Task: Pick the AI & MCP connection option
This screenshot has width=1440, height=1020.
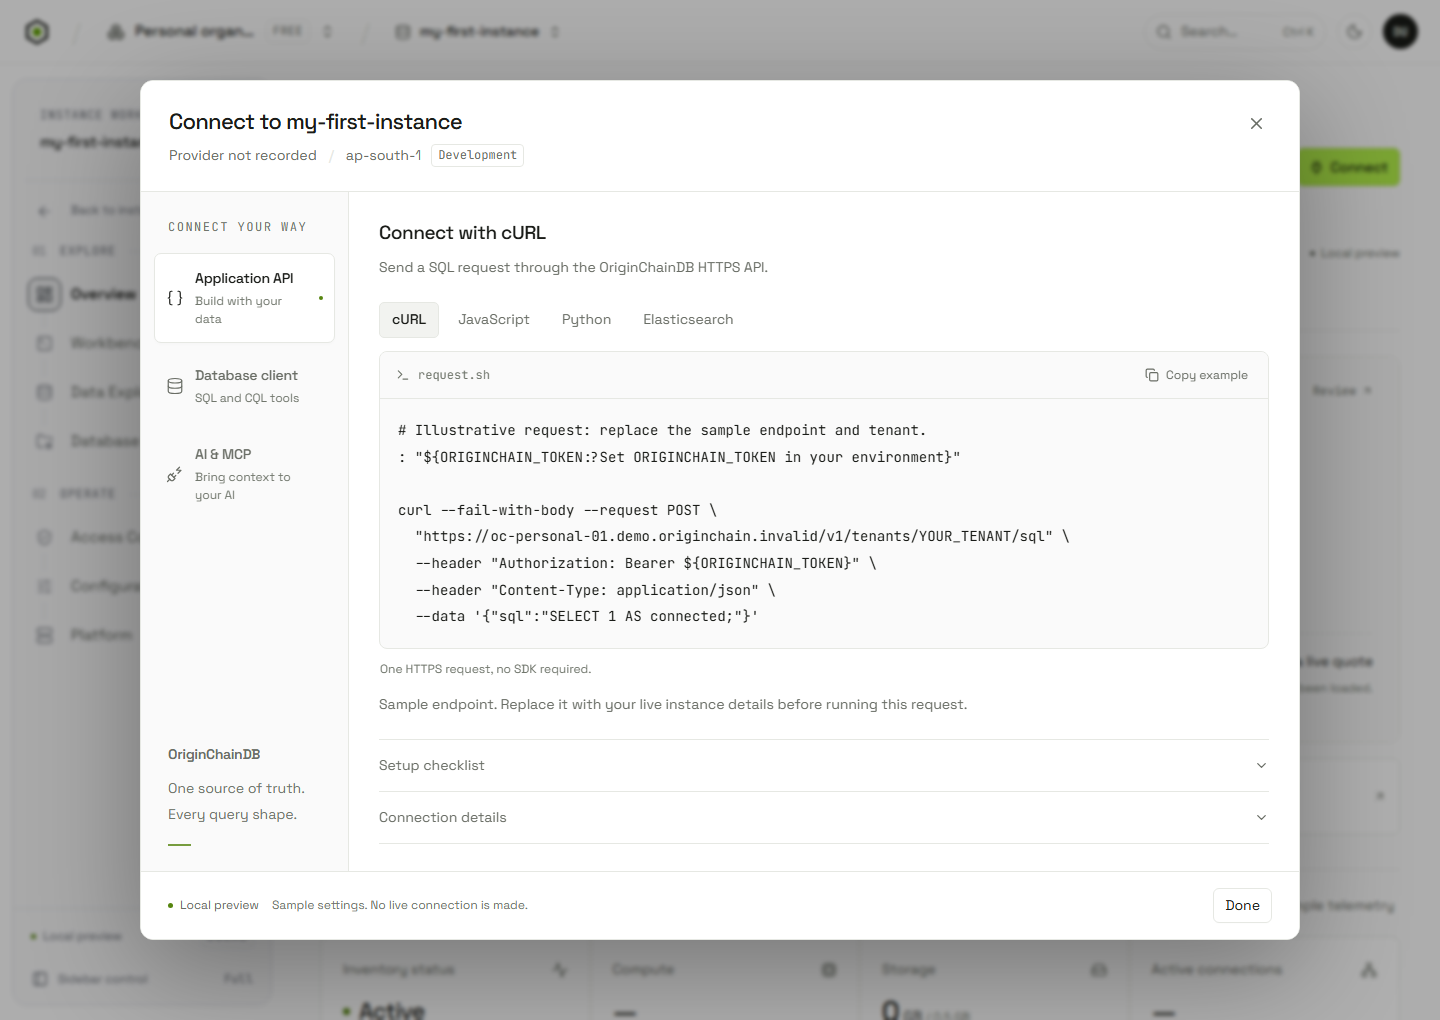Action: point(244,474)
